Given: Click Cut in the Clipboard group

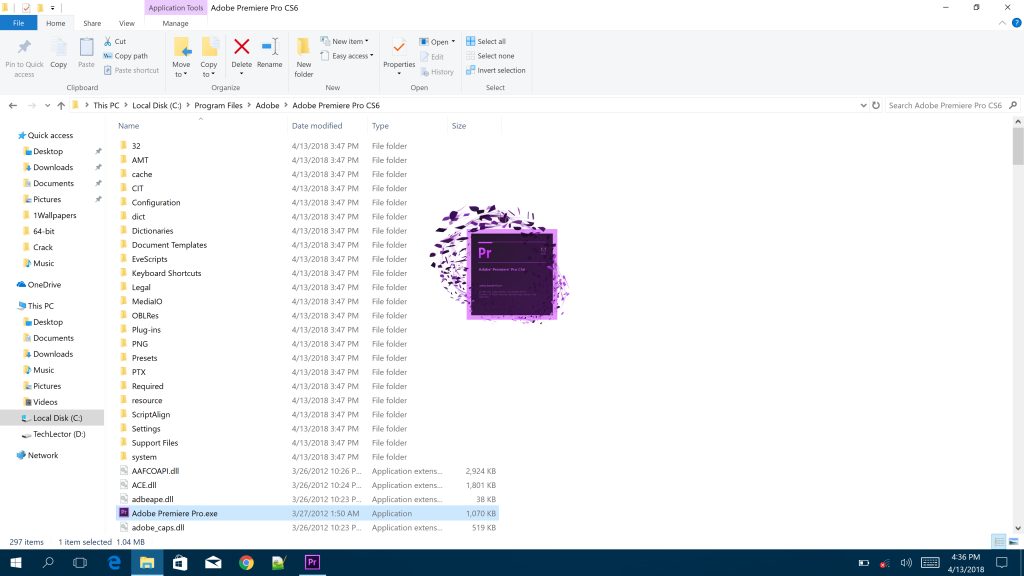Looking at the screenshot, I should (x=115, y=41).
